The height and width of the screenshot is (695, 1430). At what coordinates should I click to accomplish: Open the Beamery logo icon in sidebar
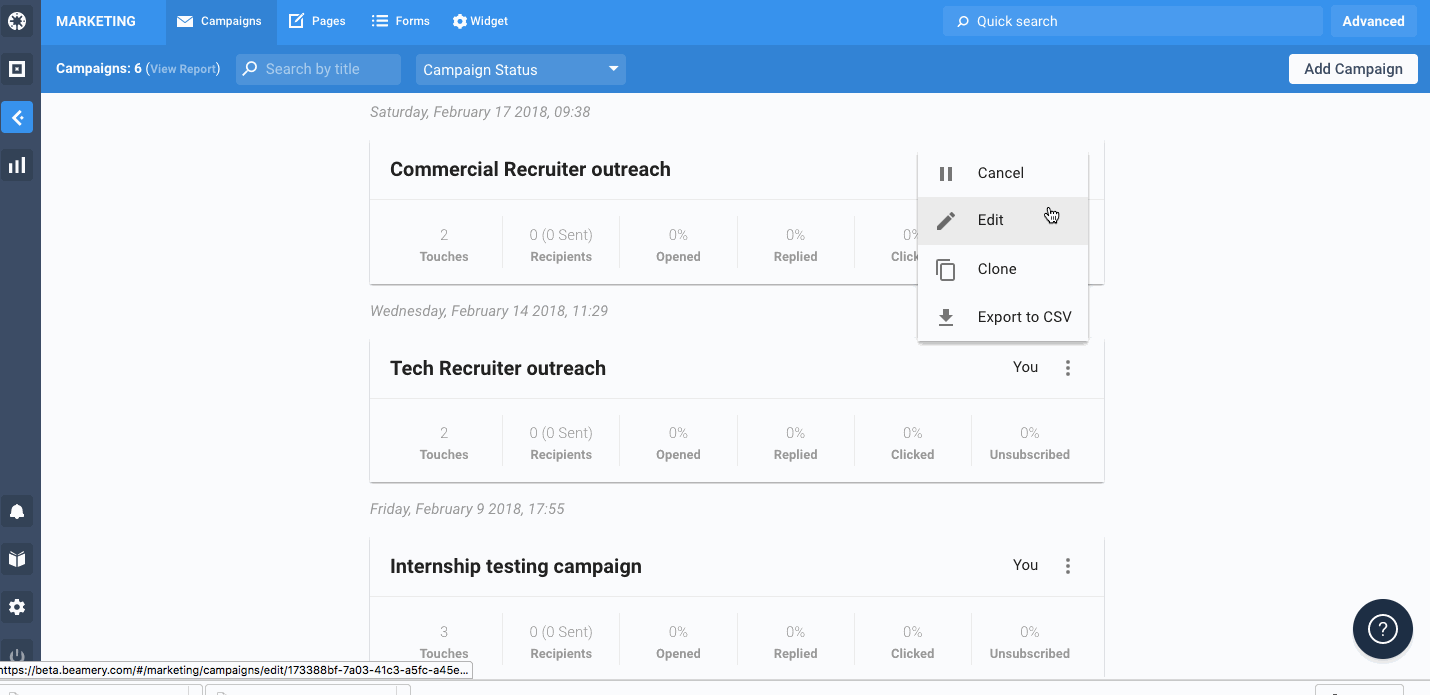(17, 20)
